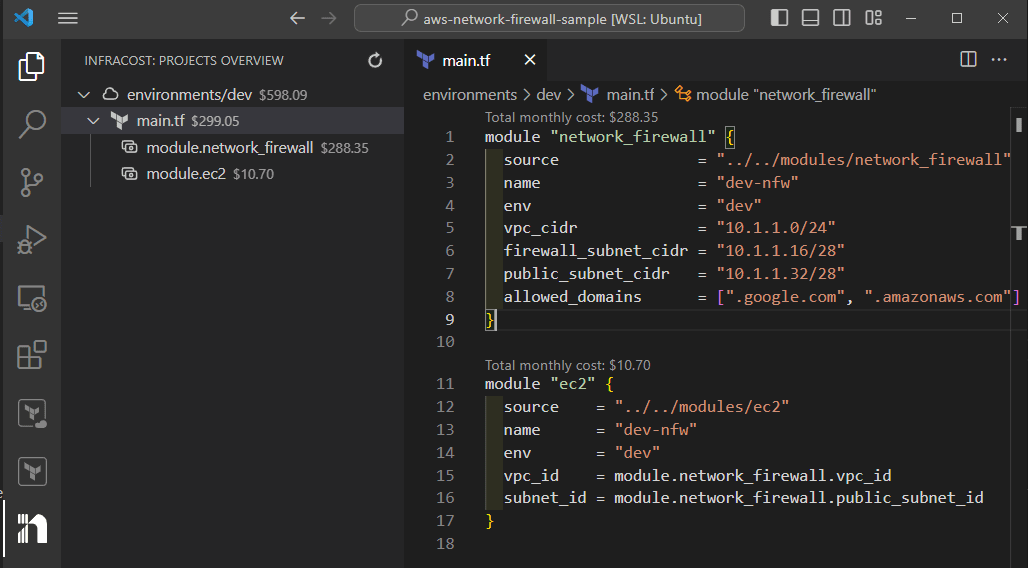The width and height of the screenshot is (1028, 568).
Task: Click the INFRACOST: PROJECTS OVERVIEW panel title
Action: pyautogui.click(x=184, y=60)
